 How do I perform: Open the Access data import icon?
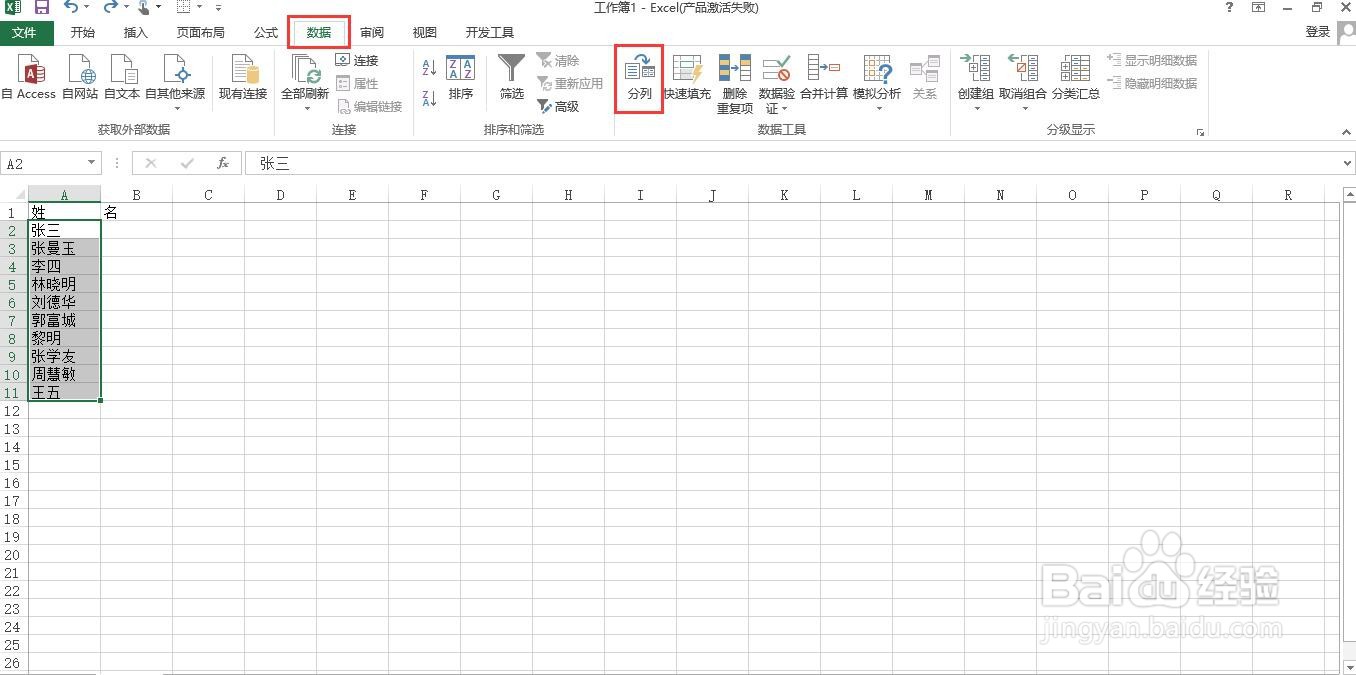pyautogui.click(x=30, y=80)
